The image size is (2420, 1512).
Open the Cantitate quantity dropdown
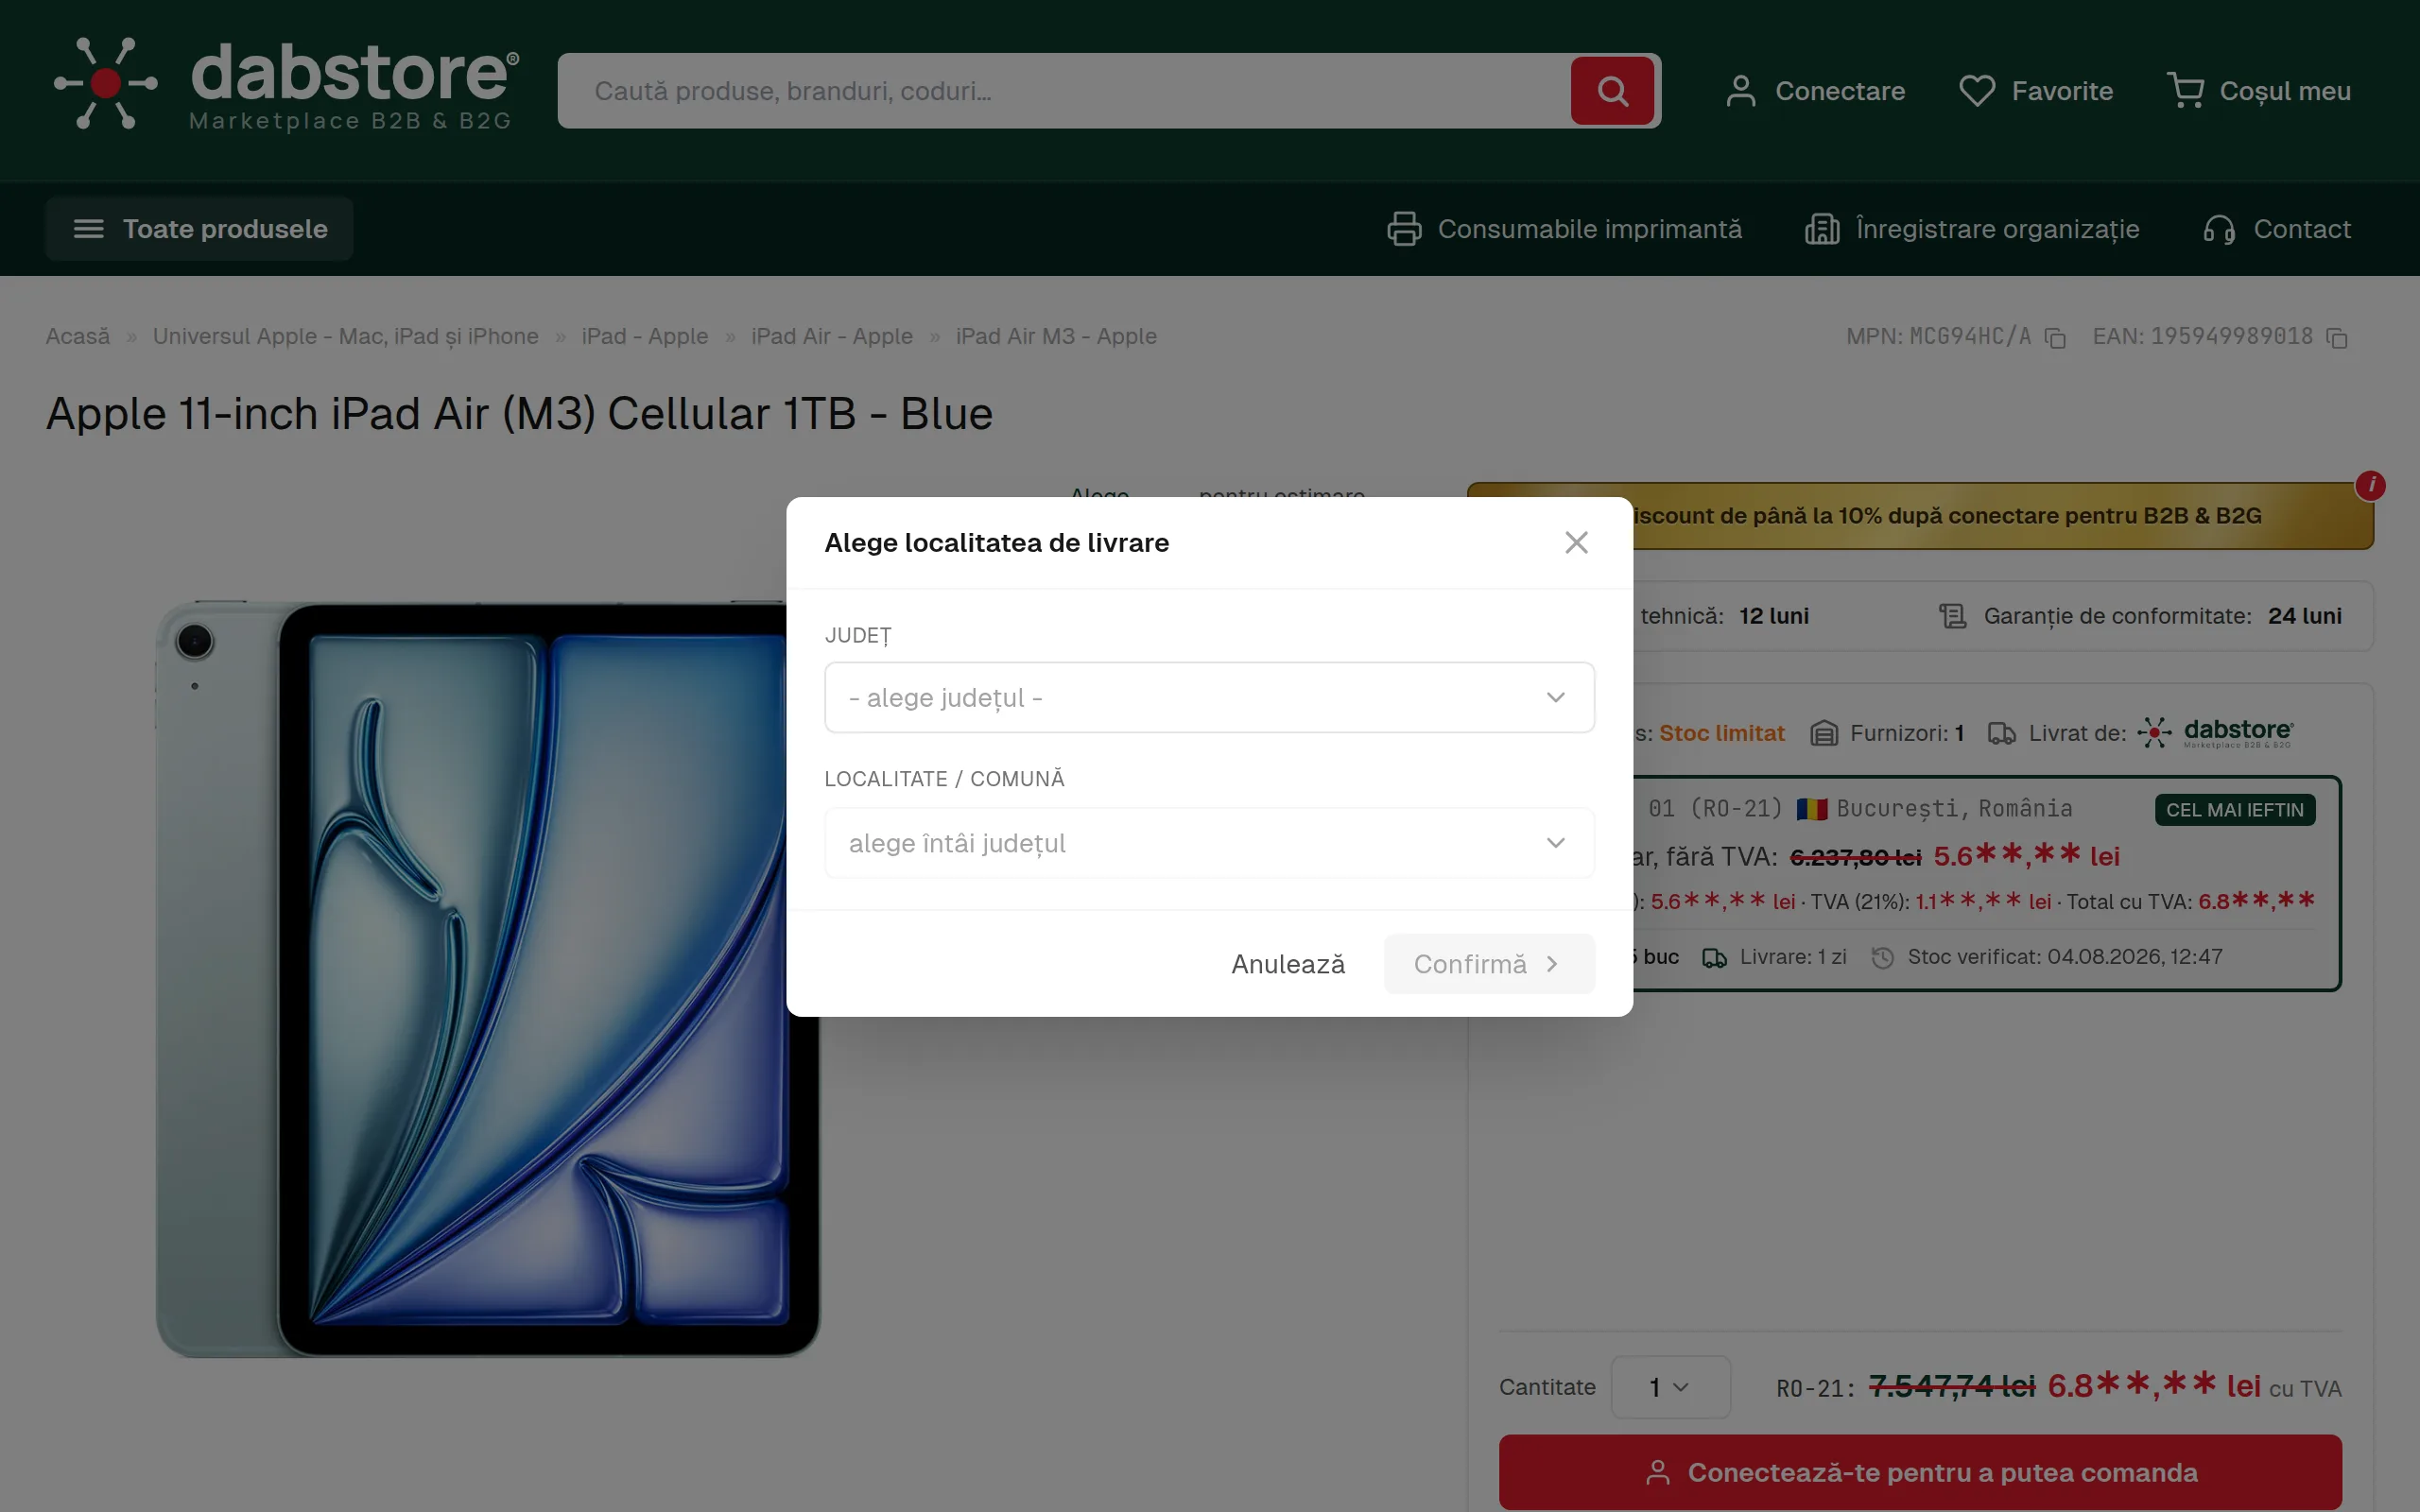[x=1670, y=1387]
